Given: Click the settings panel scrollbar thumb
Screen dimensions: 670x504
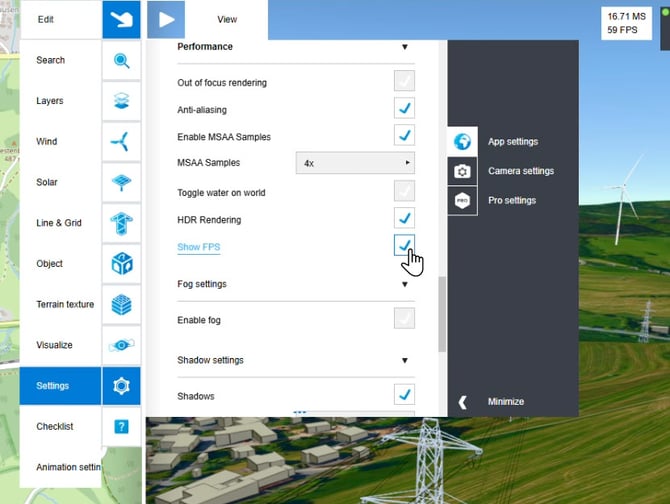Looking at the screenshot, I should (x=442, y=314).
